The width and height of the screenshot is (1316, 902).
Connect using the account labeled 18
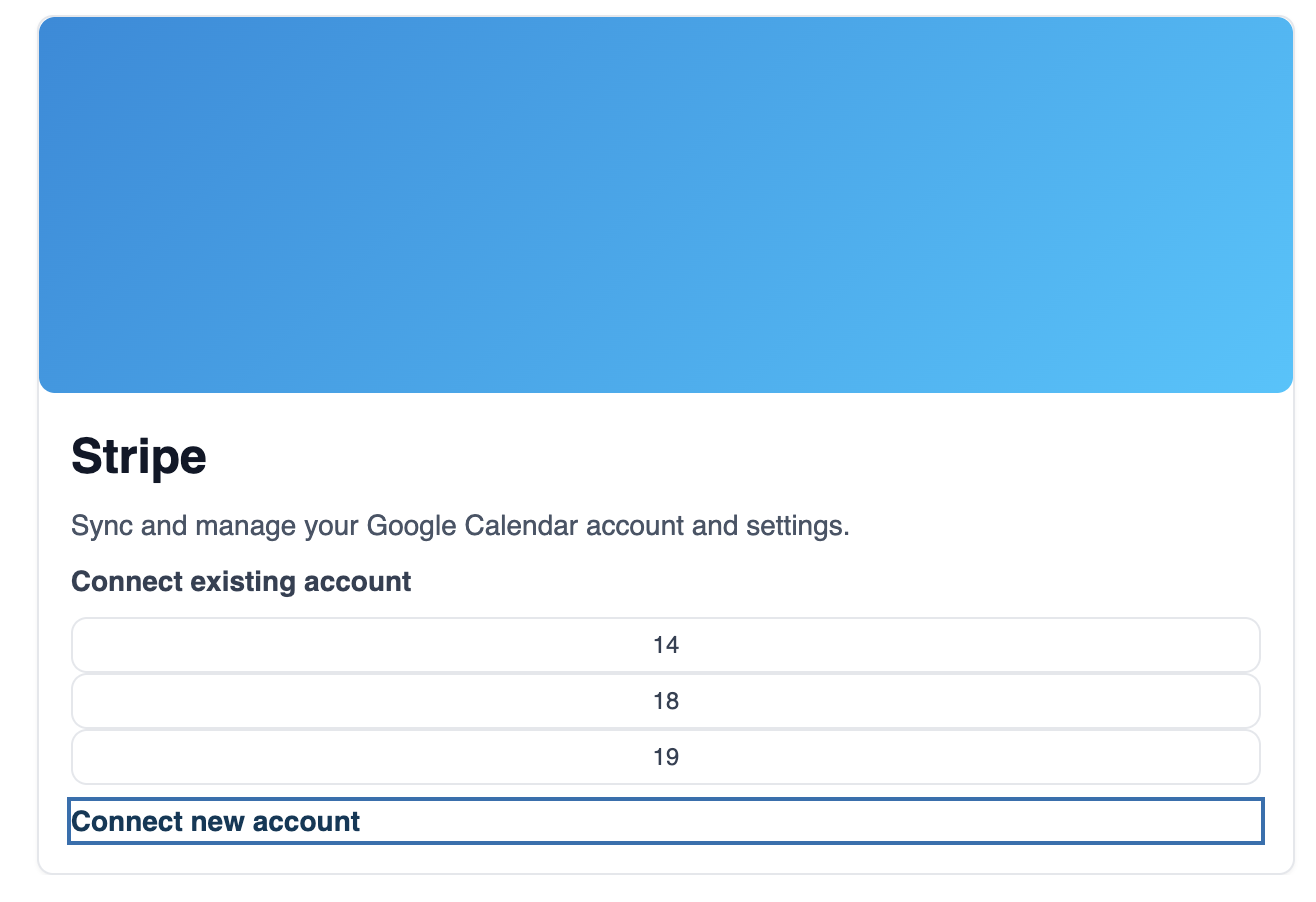tap(665, 701)
